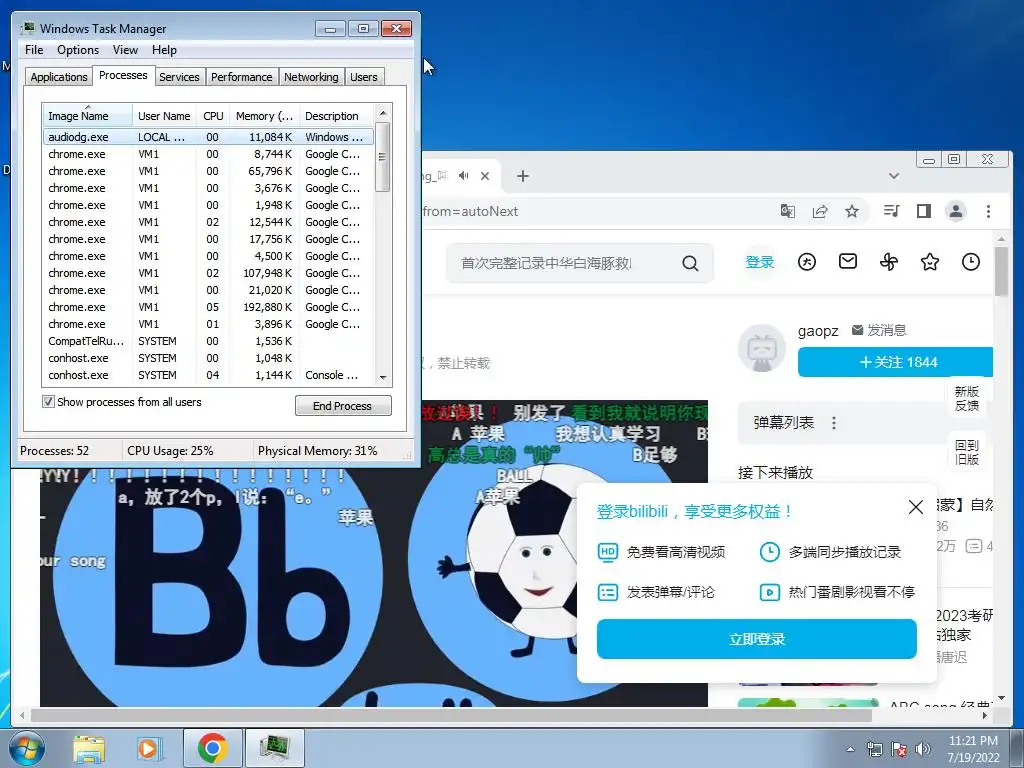Switch to Services tab

pos(179,77)
